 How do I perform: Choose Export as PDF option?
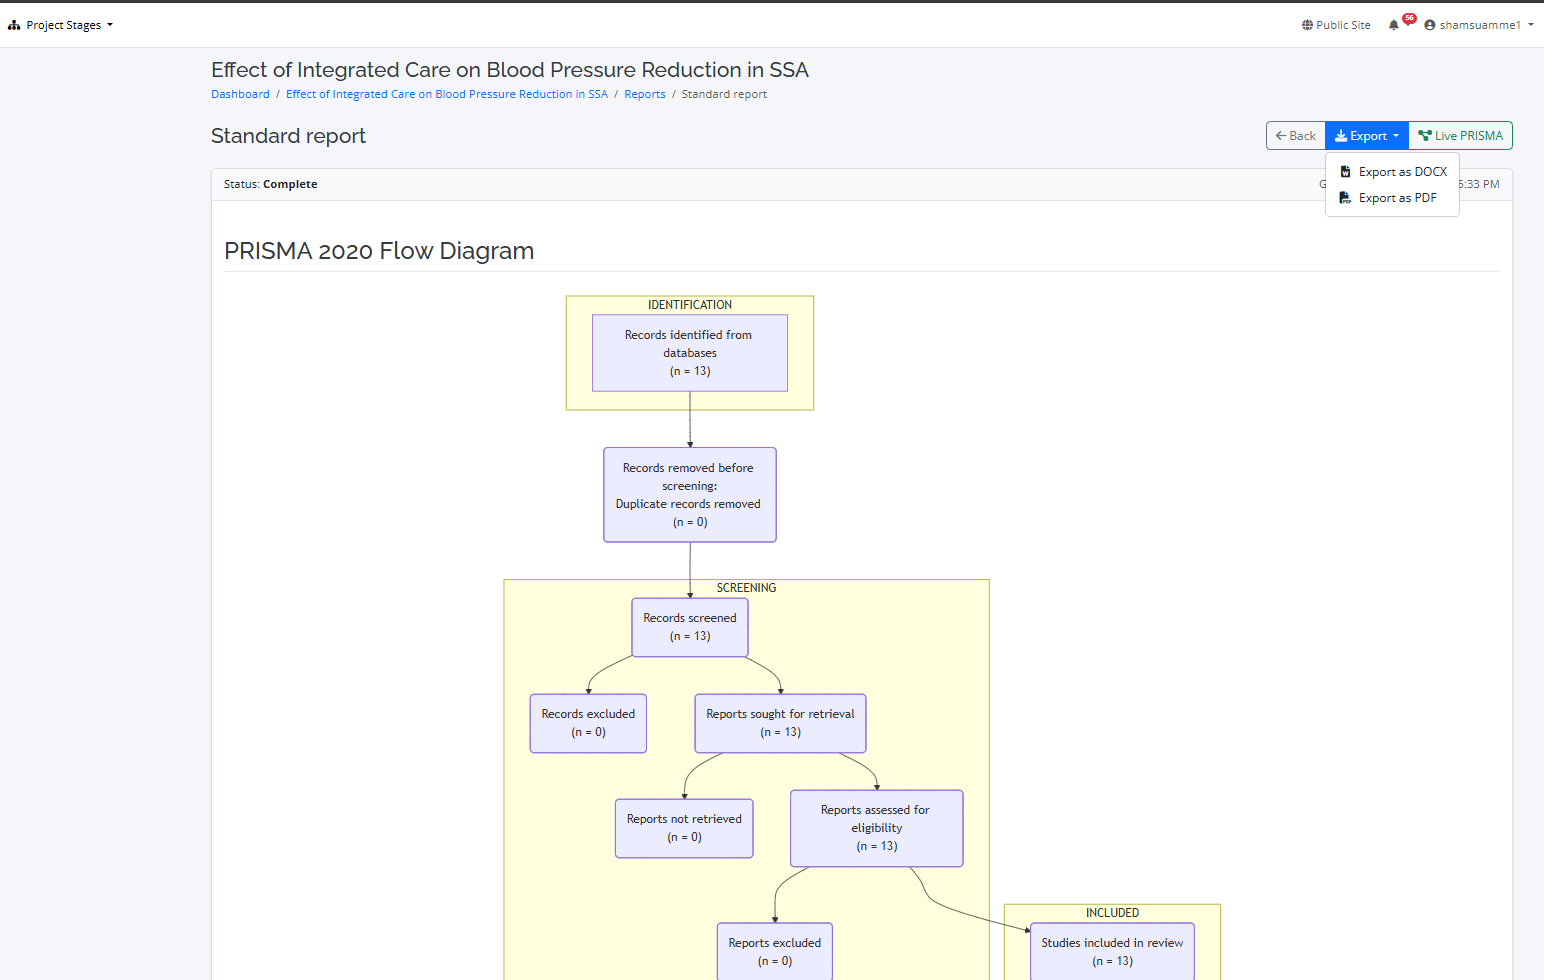pos(1397,198)
